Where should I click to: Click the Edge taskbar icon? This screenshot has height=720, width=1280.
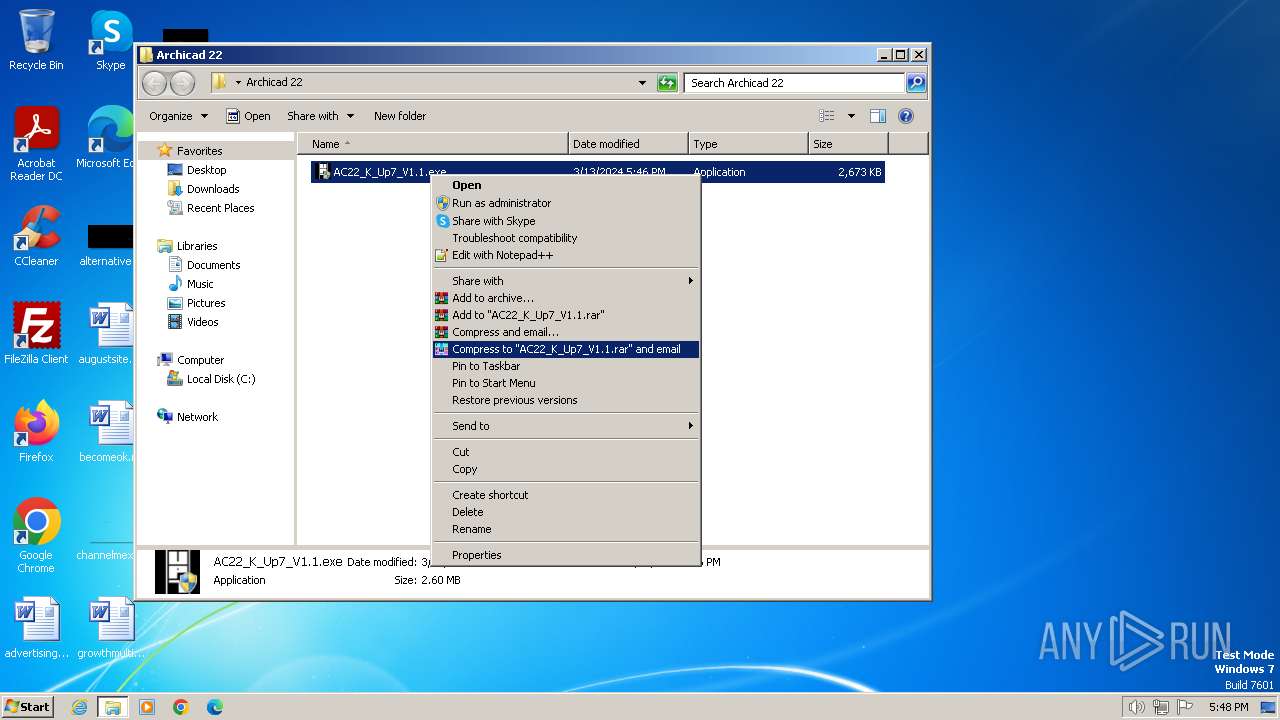click(x=215, y=707)
